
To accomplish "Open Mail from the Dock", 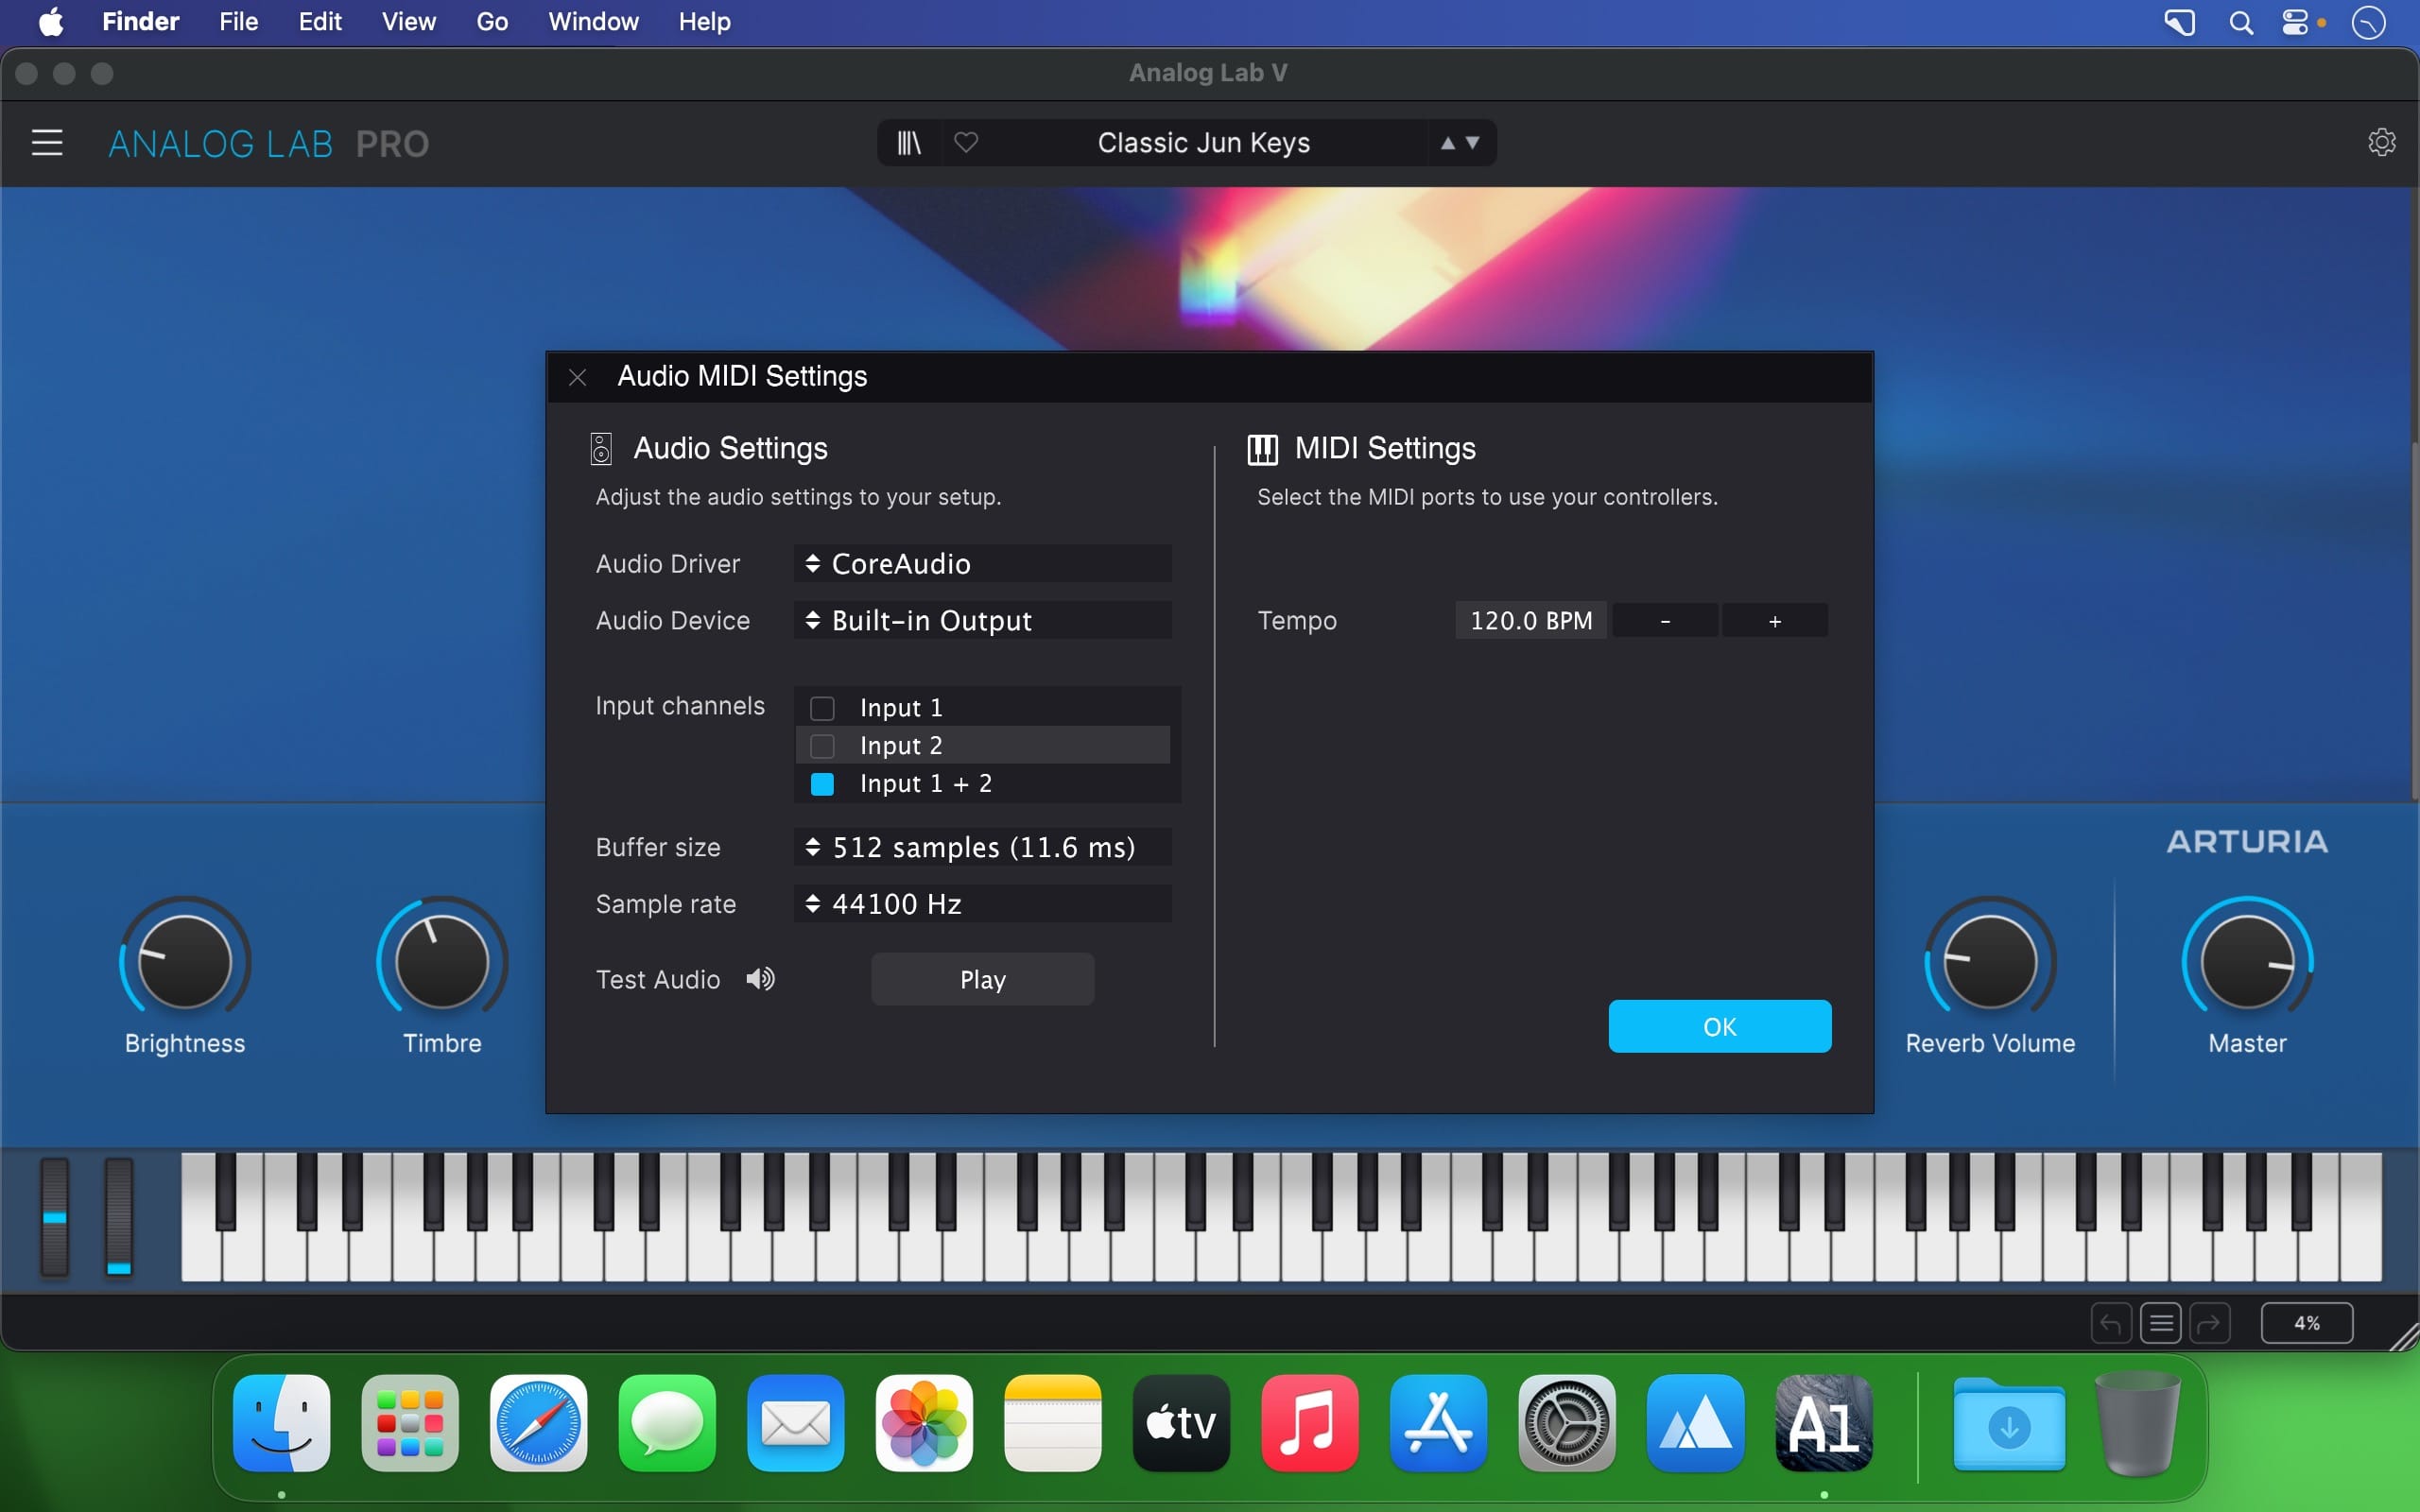I will pyautogui.click(x=796, y=1423).
